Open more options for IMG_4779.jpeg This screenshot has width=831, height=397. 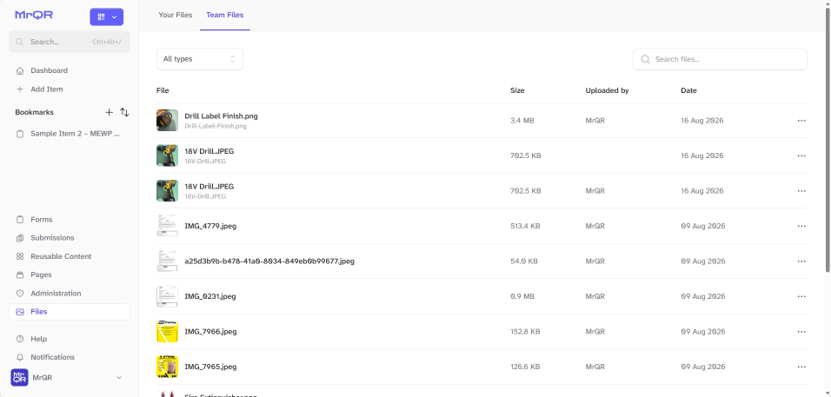801,226
